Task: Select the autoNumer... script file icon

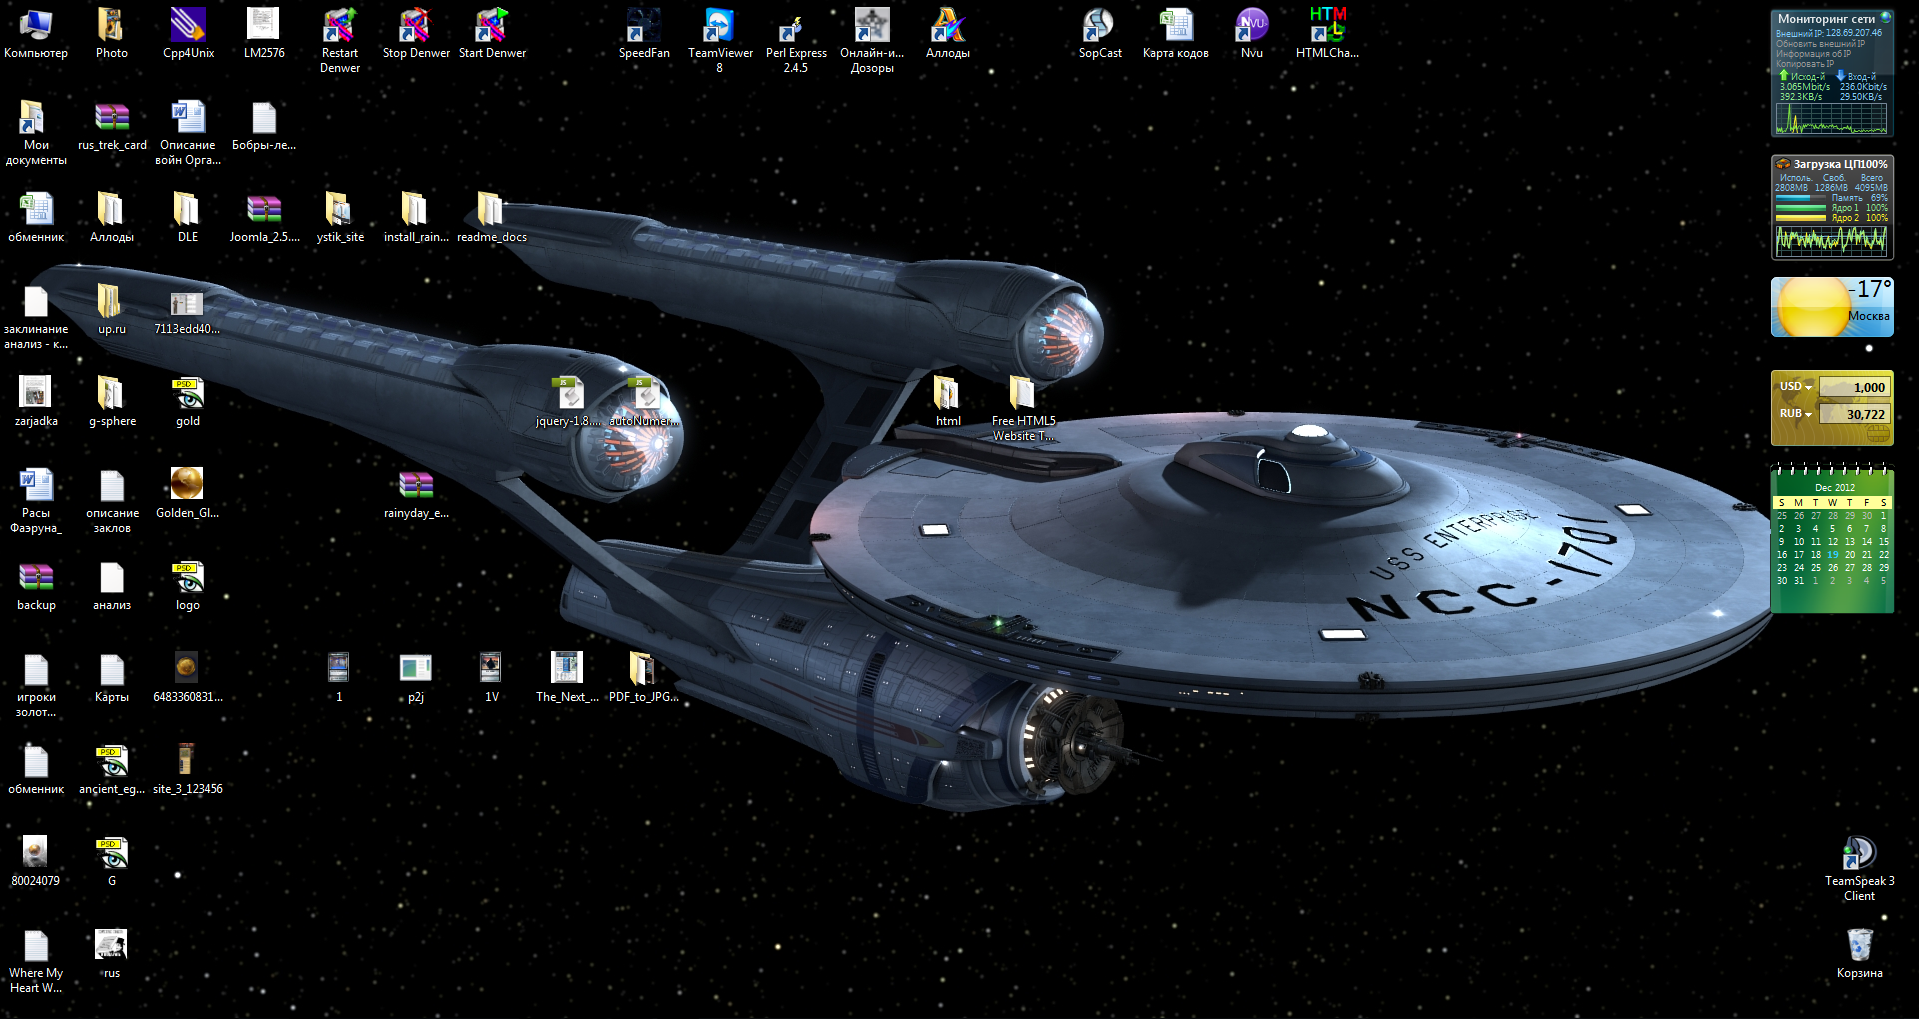Action: (644, 401)
